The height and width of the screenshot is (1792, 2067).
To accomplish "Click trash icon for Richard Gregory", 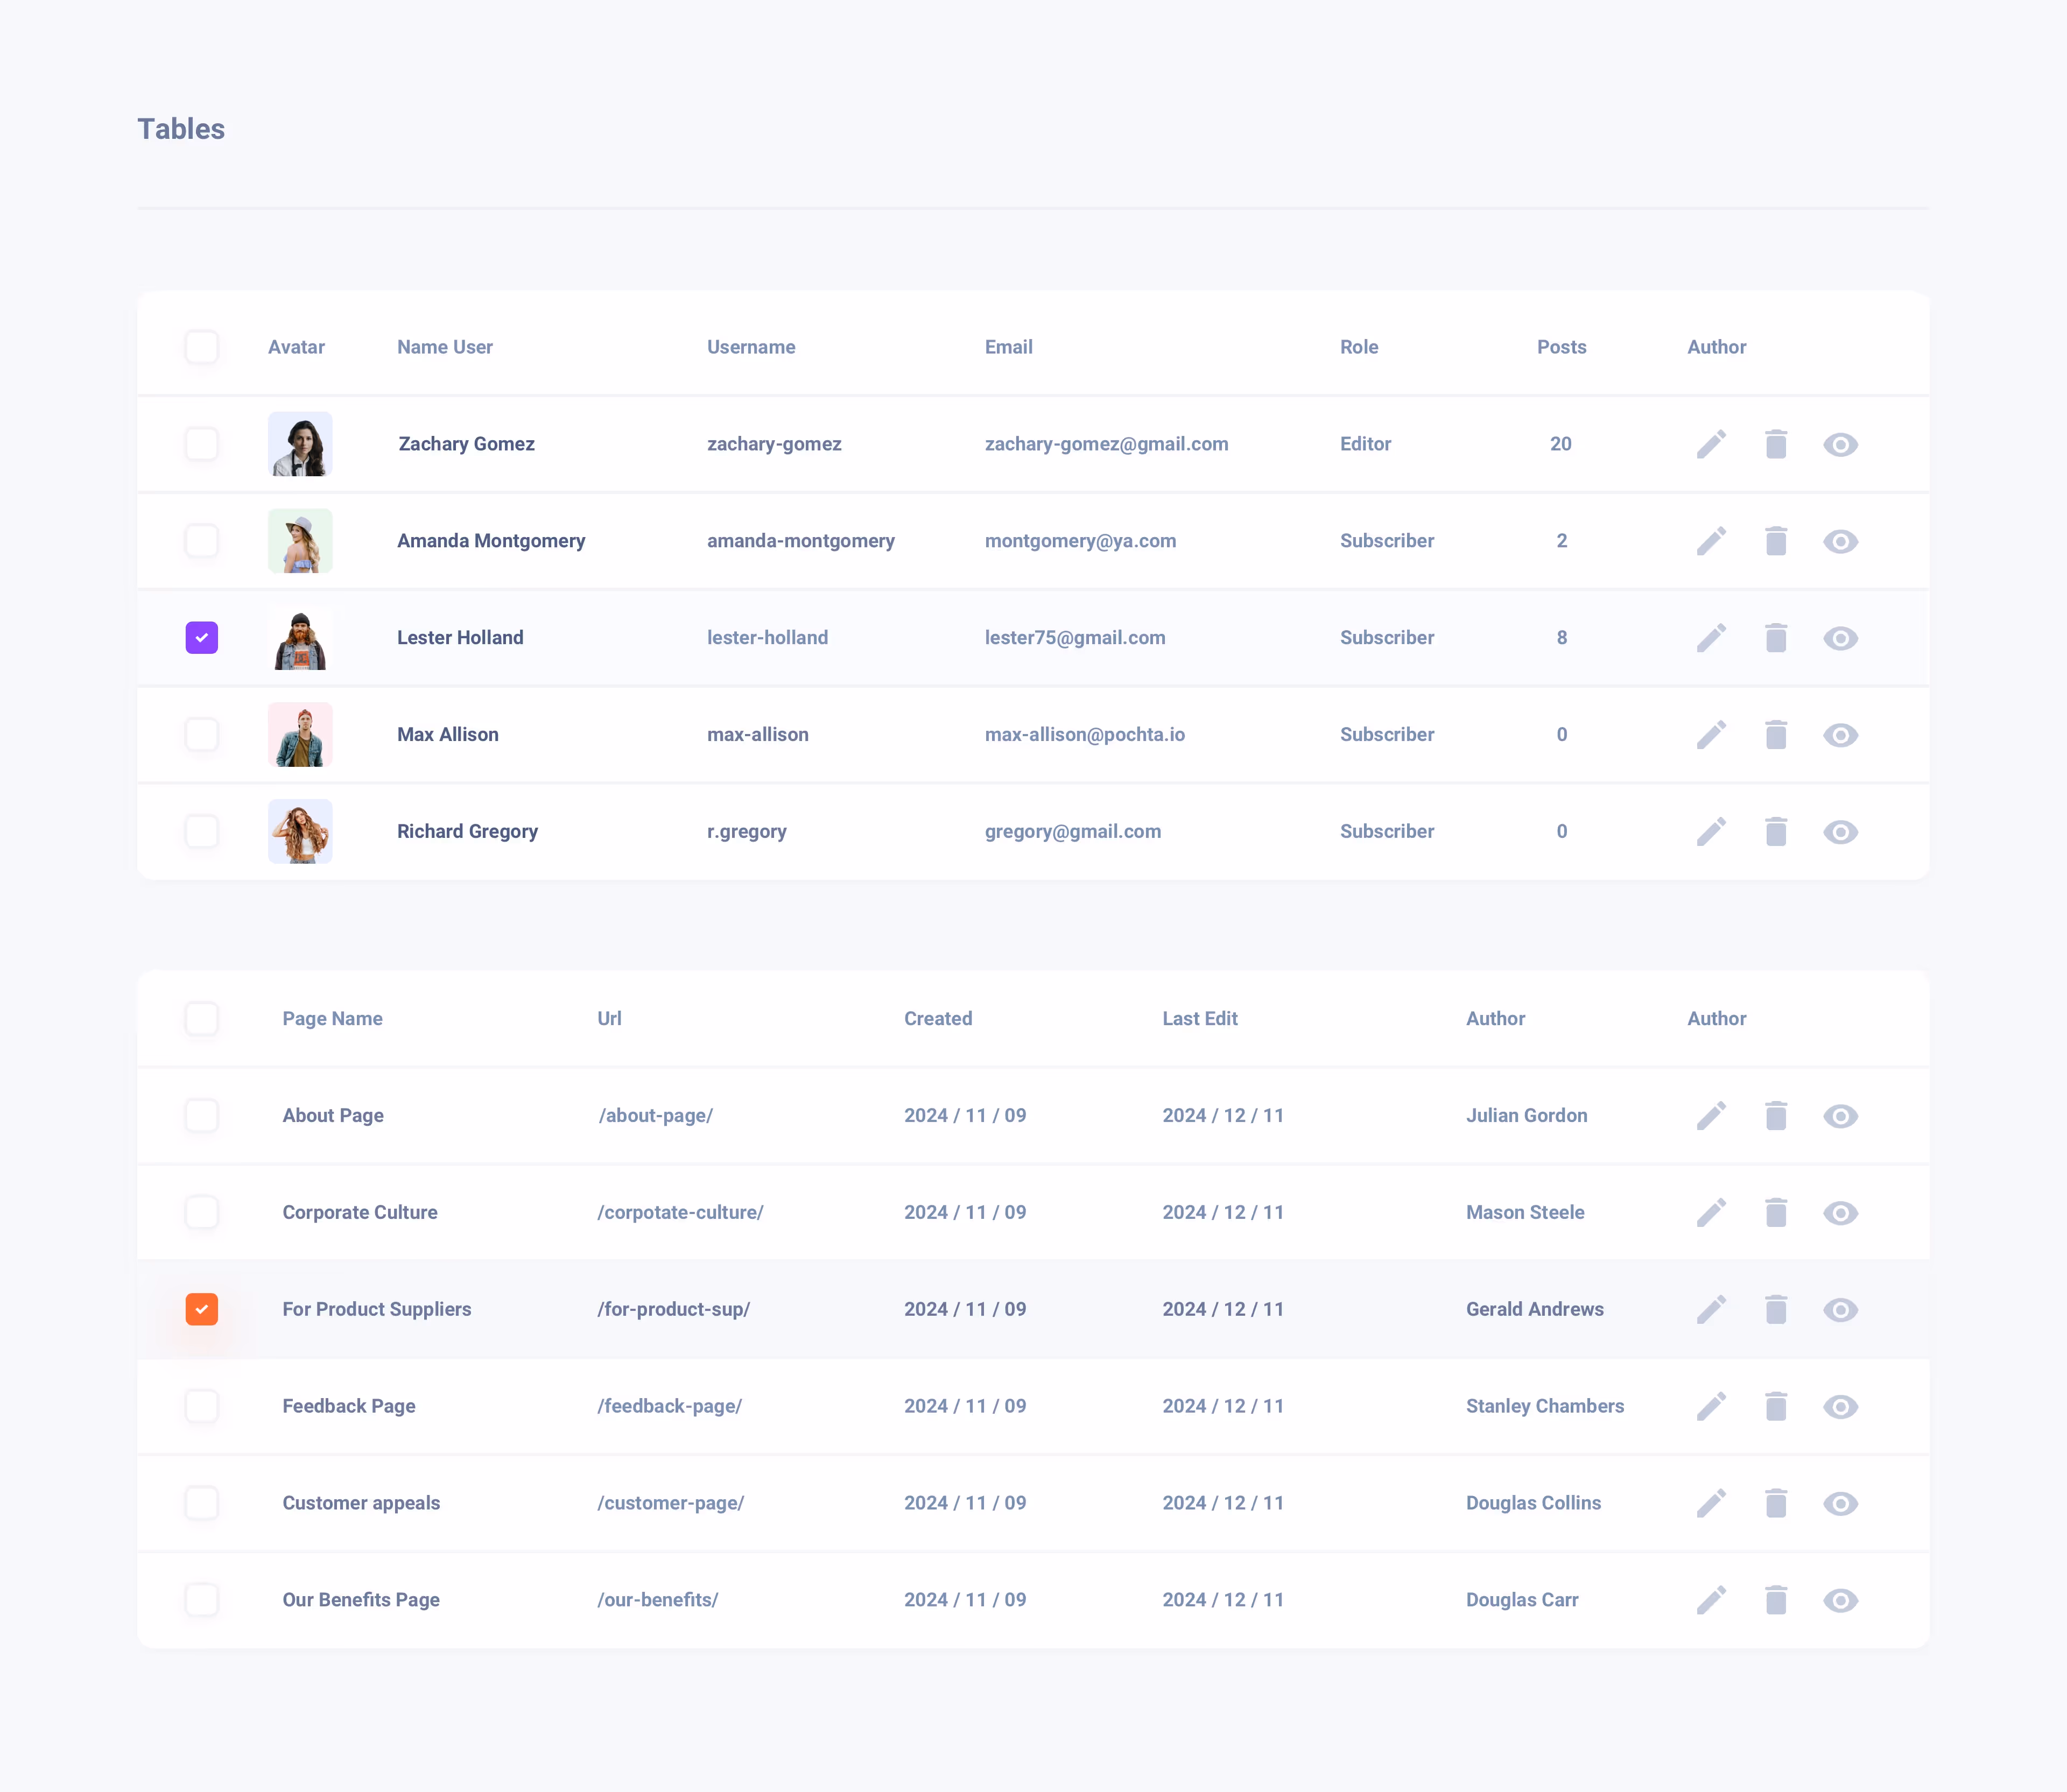I will [1775, 832].
